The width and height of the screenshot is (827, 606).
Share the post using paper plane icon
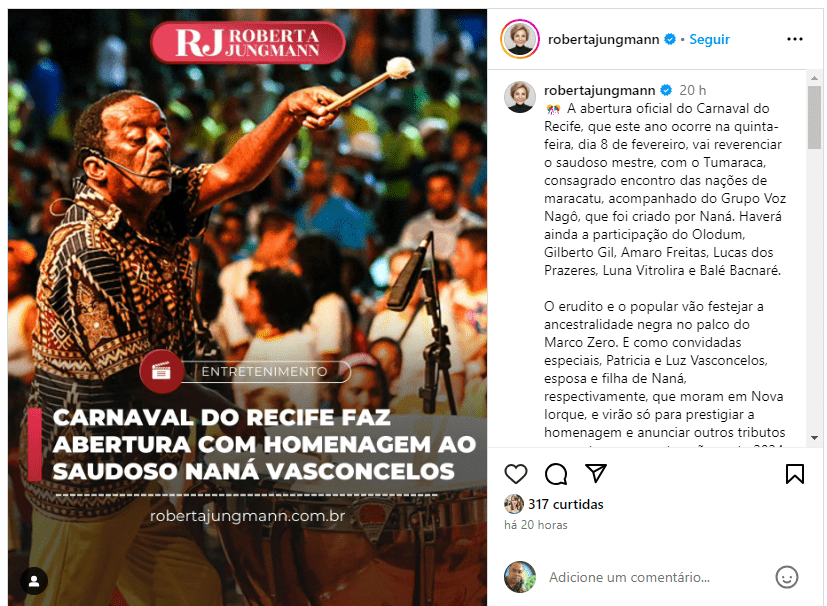596,473
